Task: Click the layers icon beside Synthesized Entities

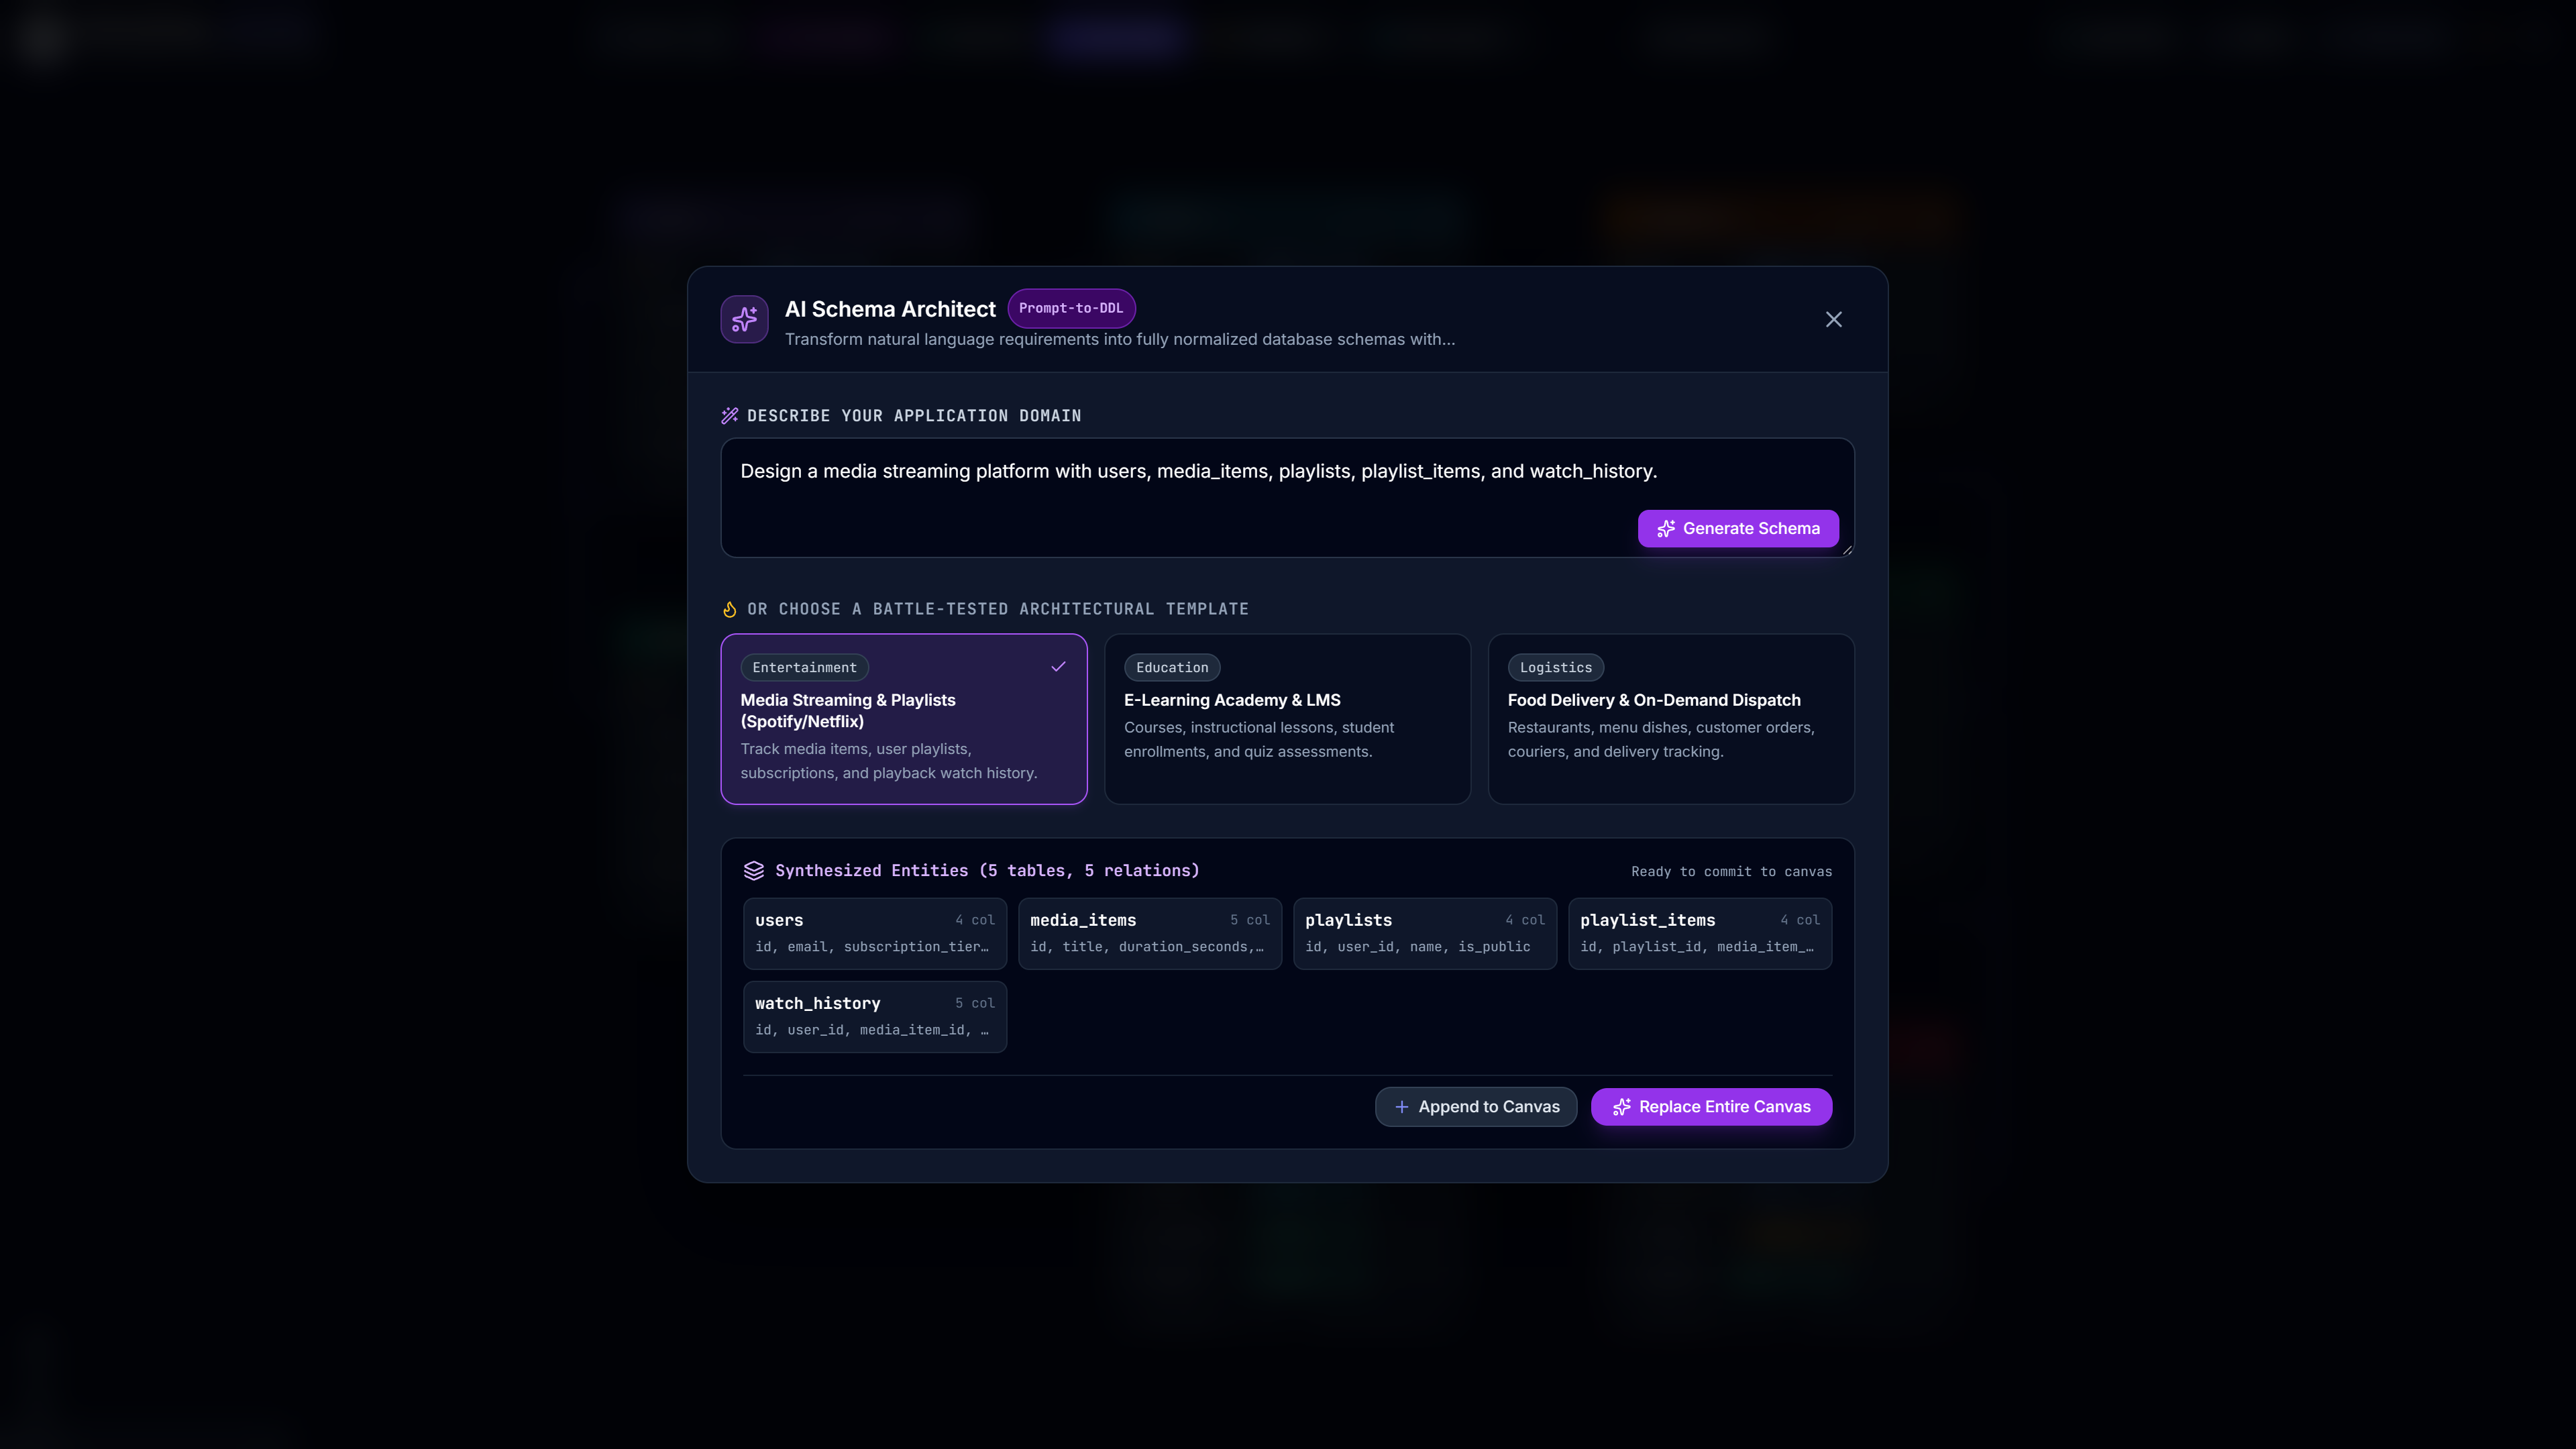Action: (x=754, y=871)
